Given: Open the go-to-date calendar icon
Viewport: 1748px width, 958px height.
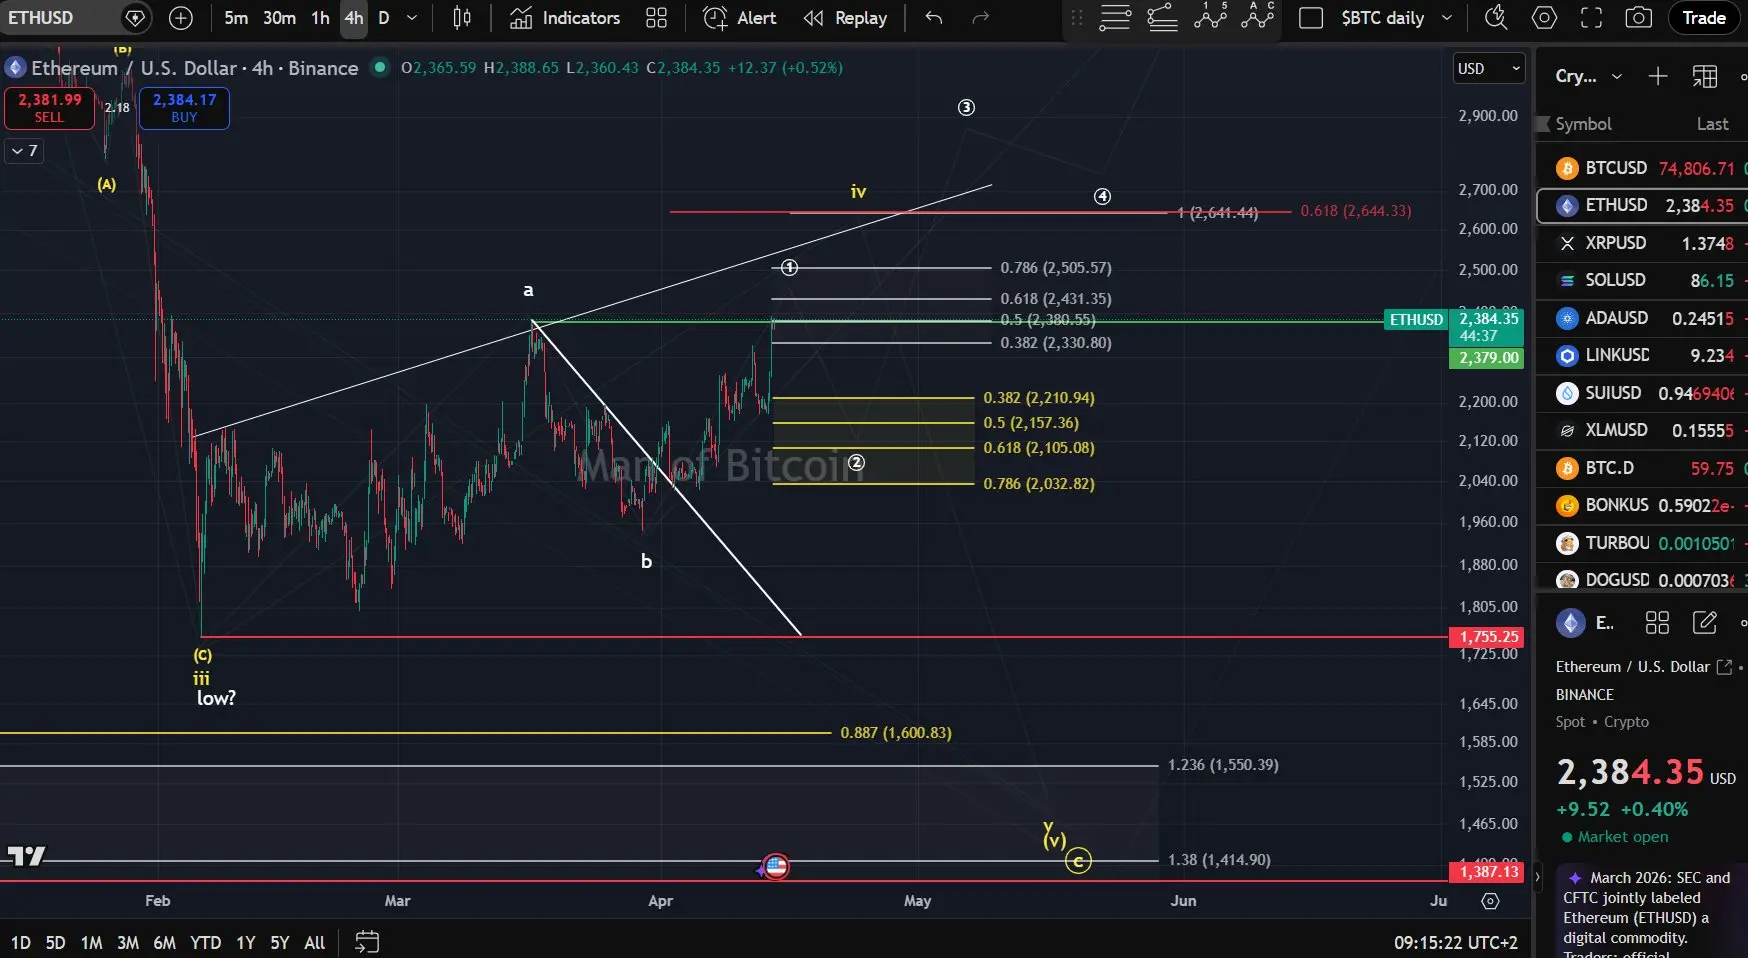Looking at the screenshot, I should coord(367,942).
